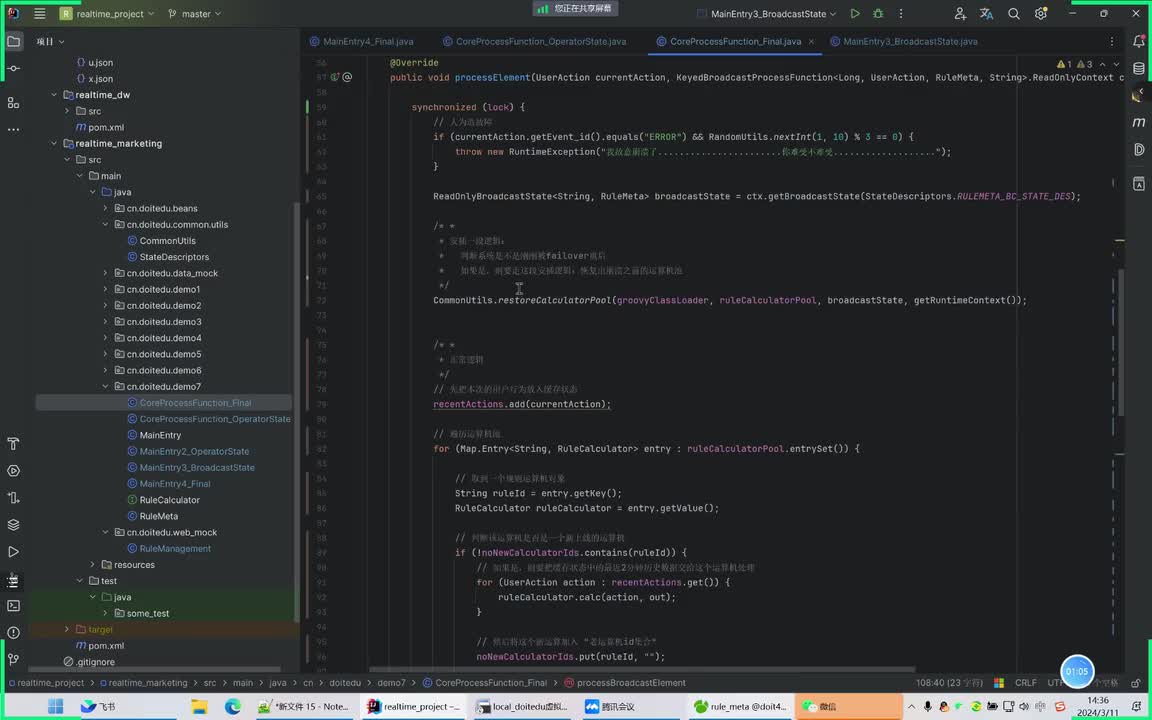Open the Problems tool window
This screenshot has height=720, width=1152.
click(13, 632)
